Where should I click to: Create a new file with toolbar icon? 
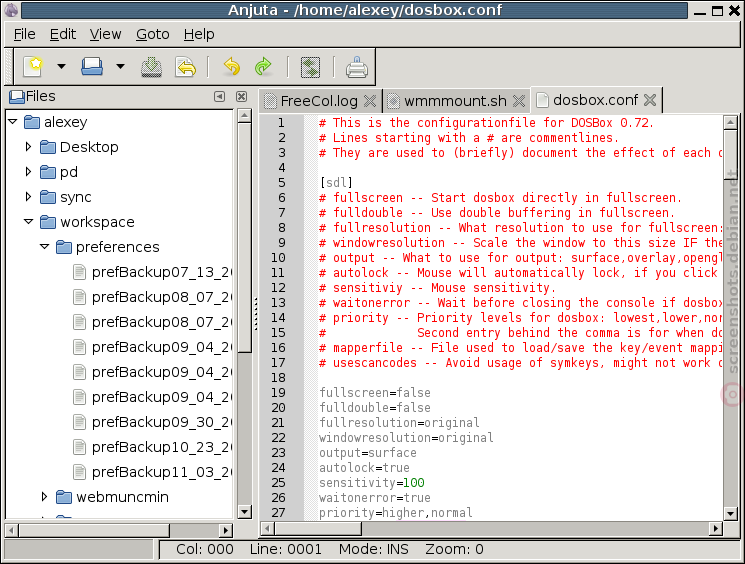[33, 67]
